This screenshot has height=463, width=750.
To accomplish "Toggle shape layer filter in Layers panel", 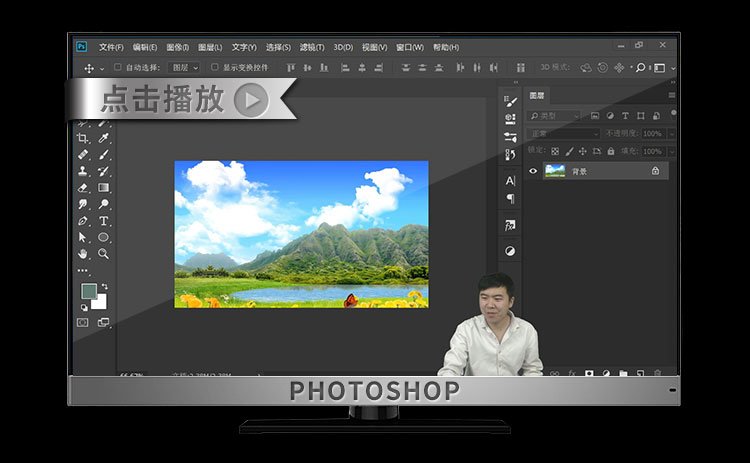I will point(641,116).
